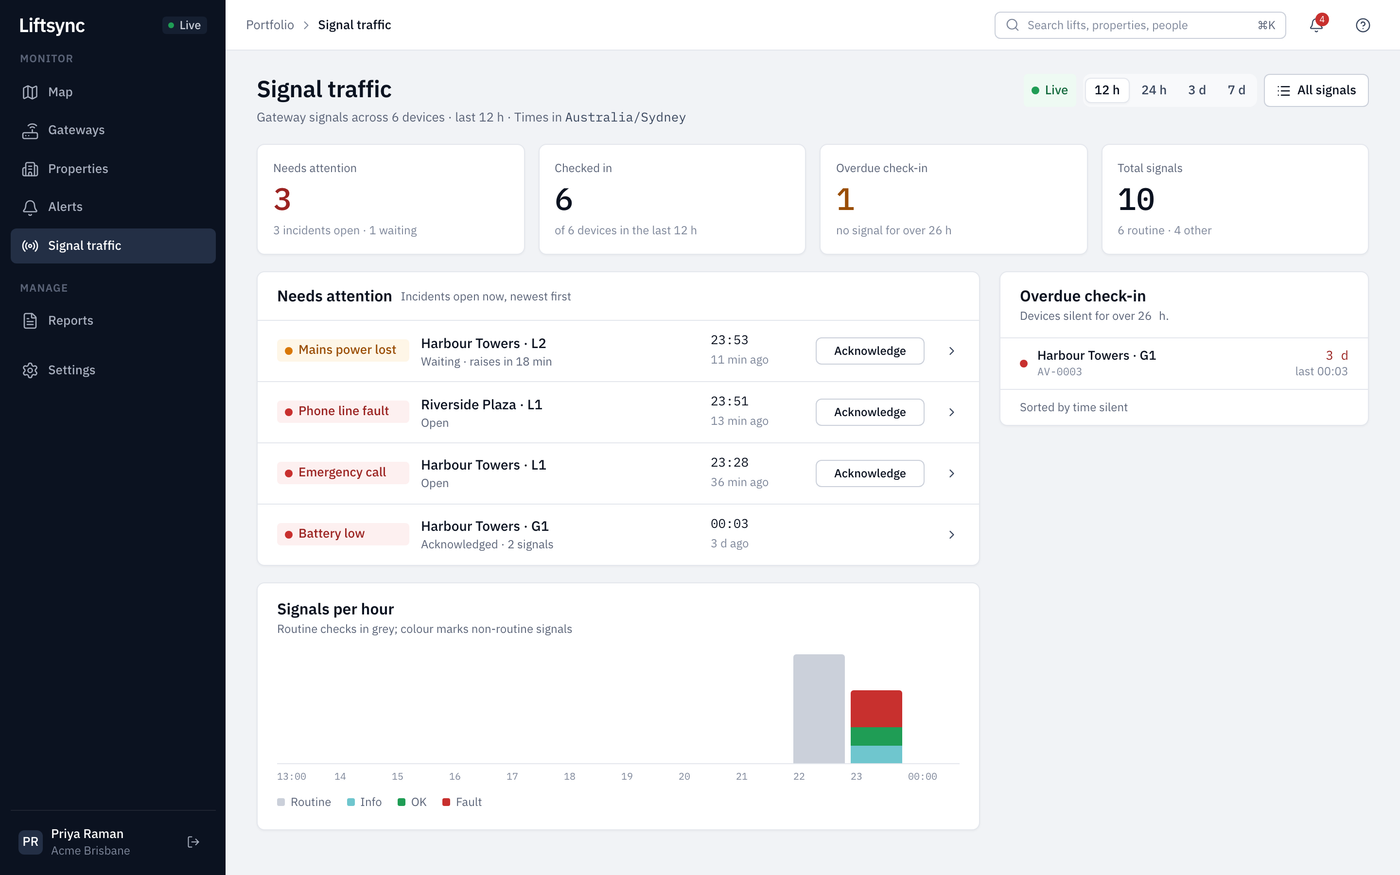Click the magnifier icon in search box
This screenshot has width=1400, height=875.
1013,25
